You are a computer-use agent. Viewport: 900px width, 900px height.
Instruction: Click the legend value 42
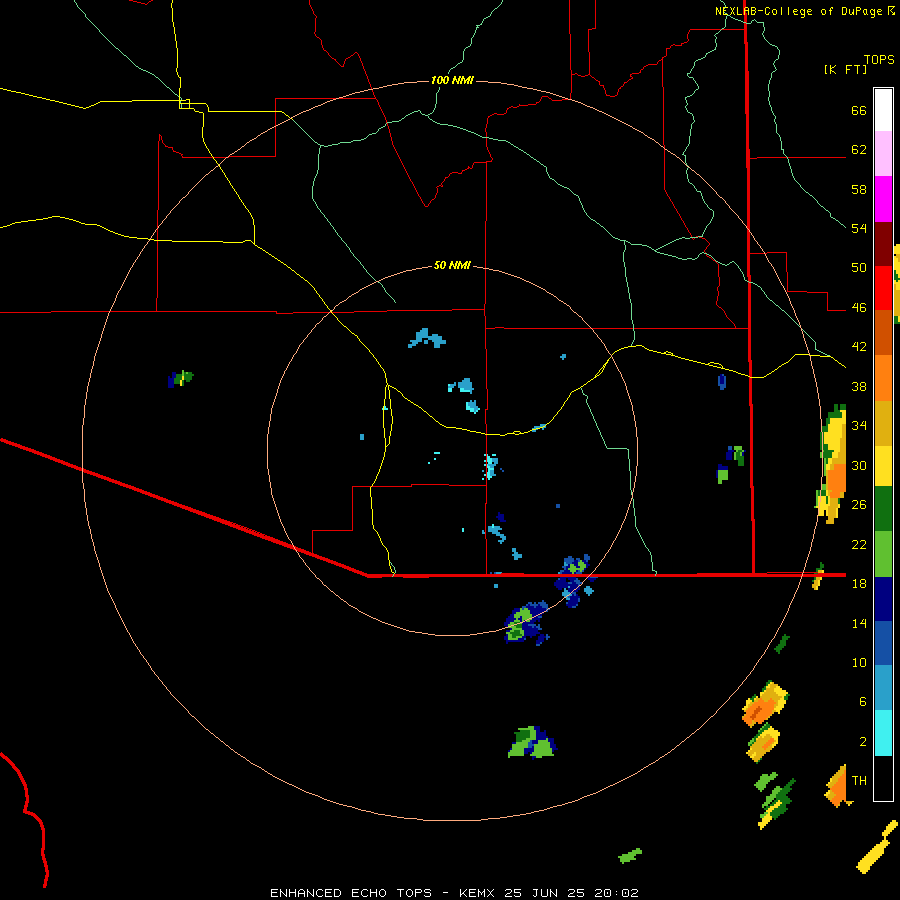point(859,347)
